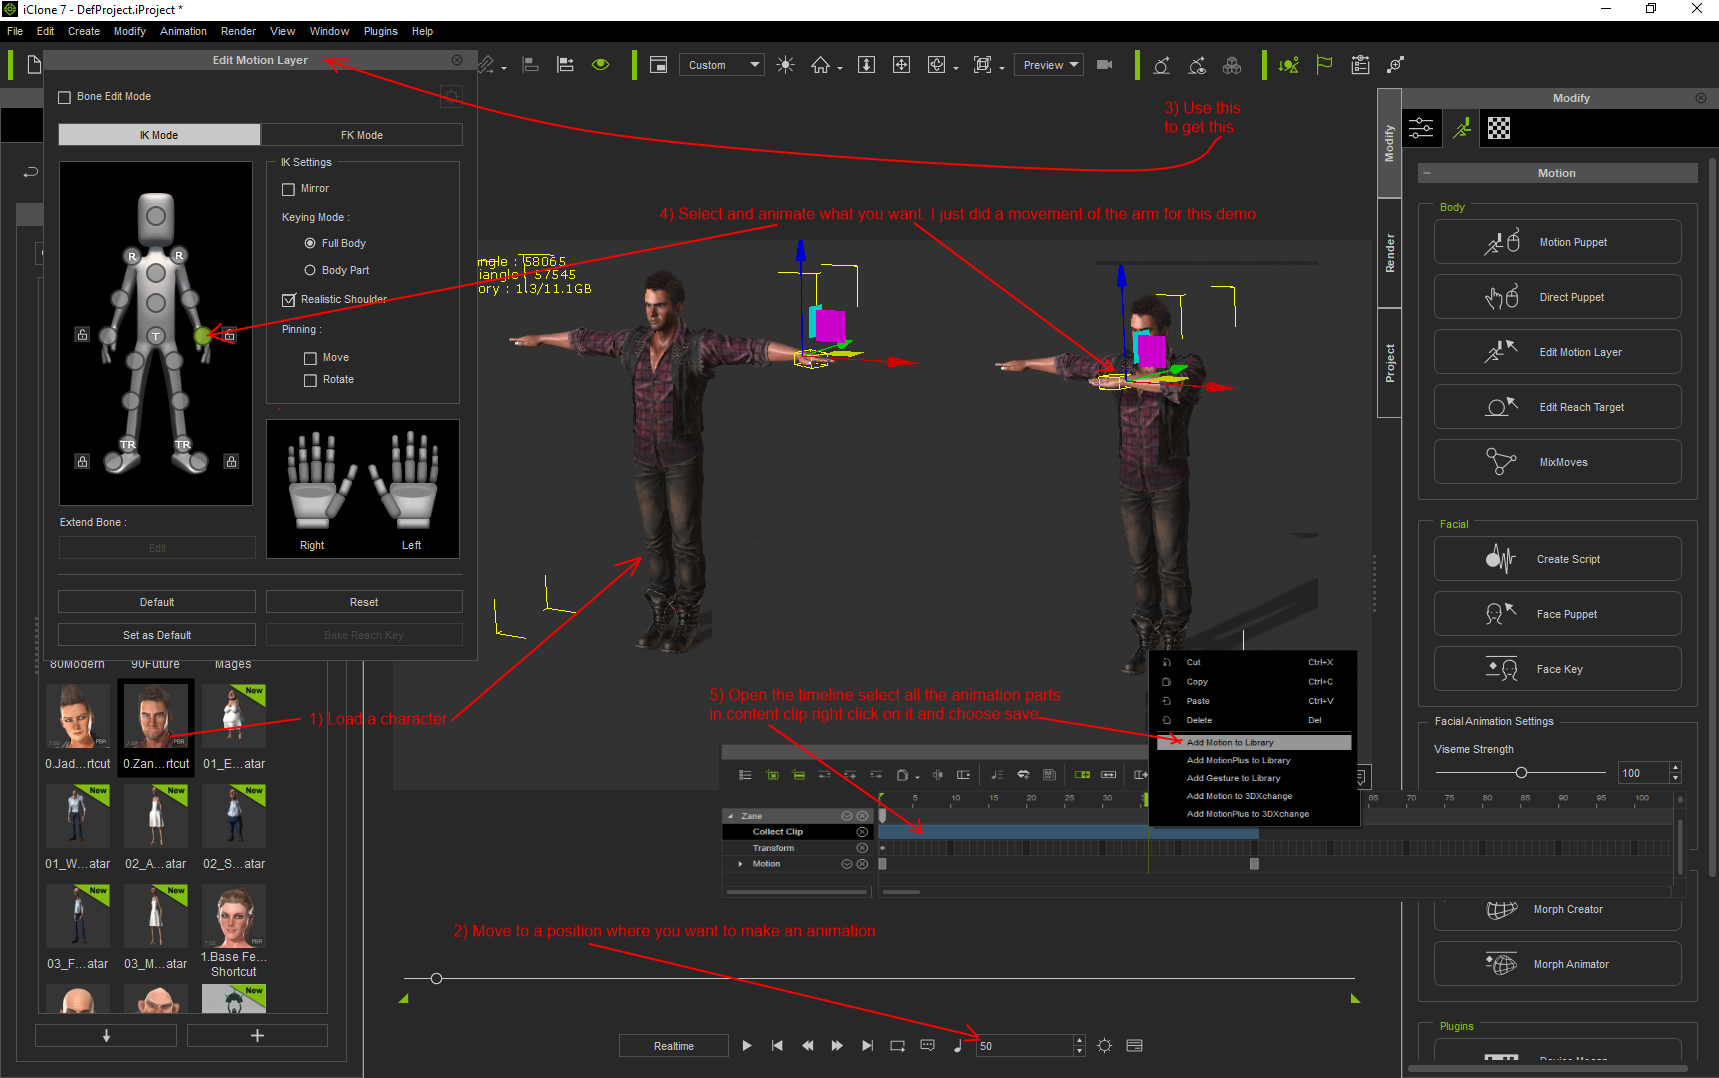This screenshot has width=1719, height=1078.
Task: Uncheck Realistic Shoulder option
Action: (x=289, y=299)
